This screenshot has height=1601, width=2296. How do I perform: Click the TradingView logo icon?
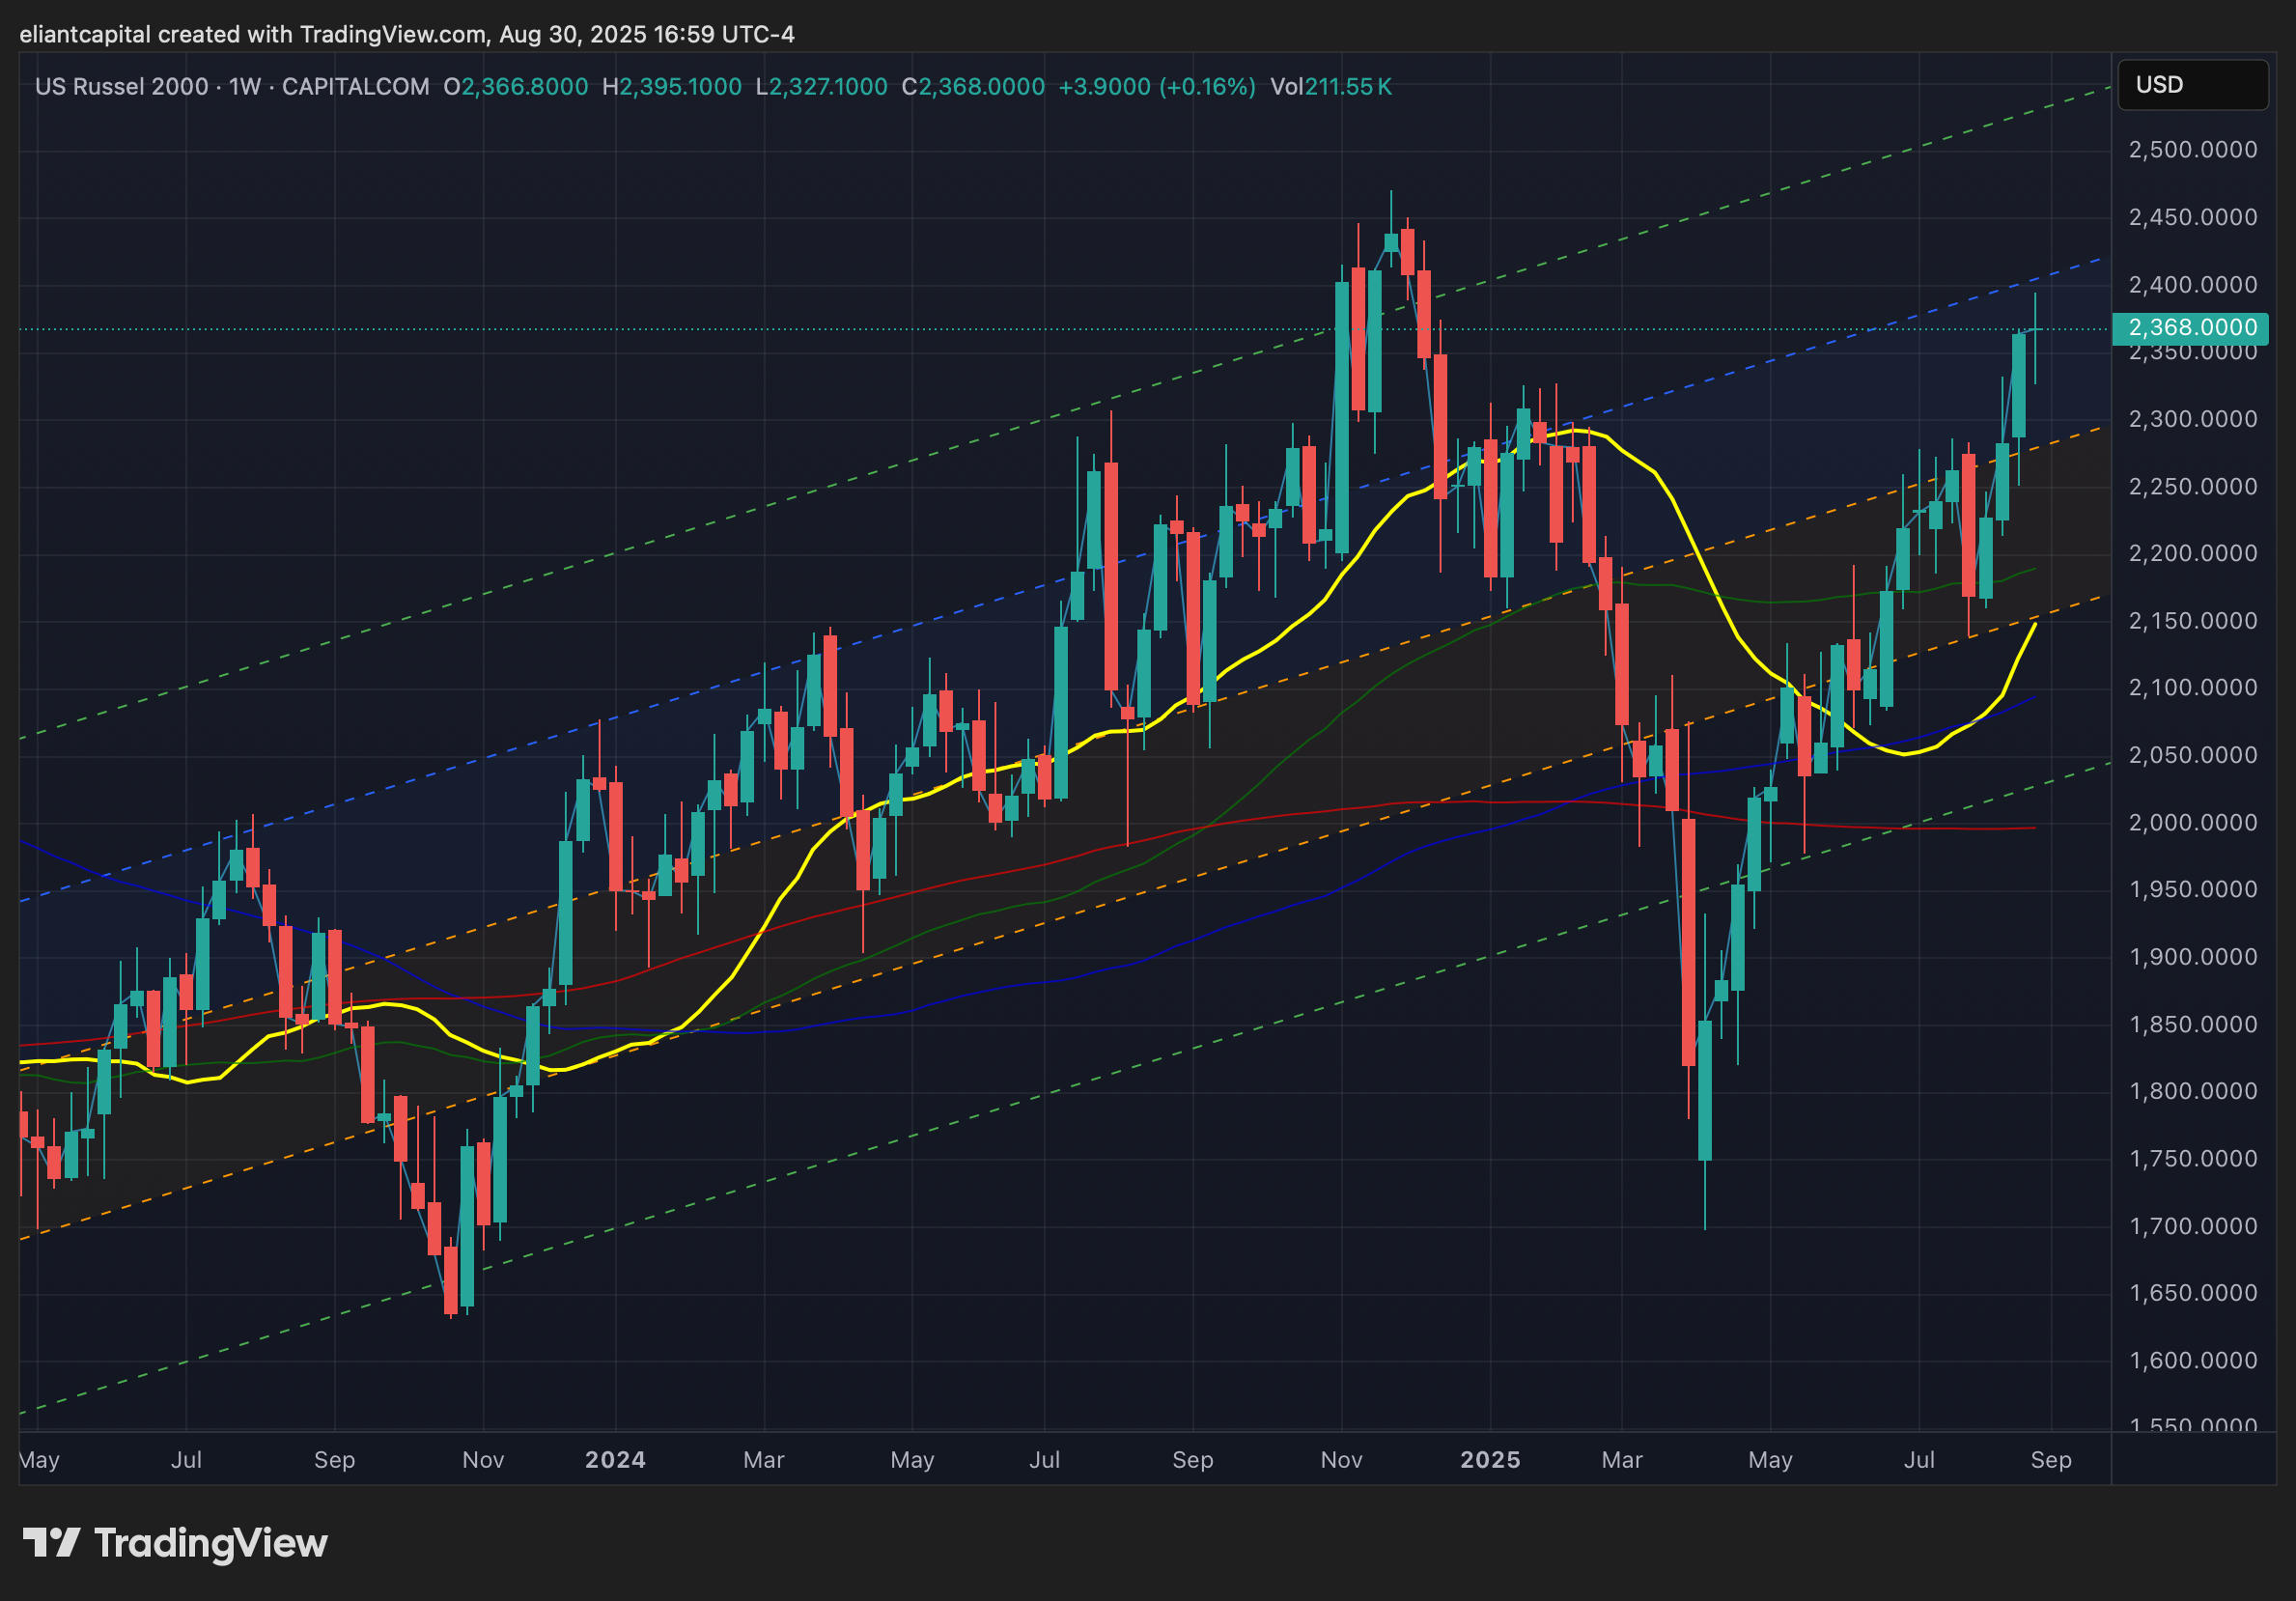click(51, 1543)
